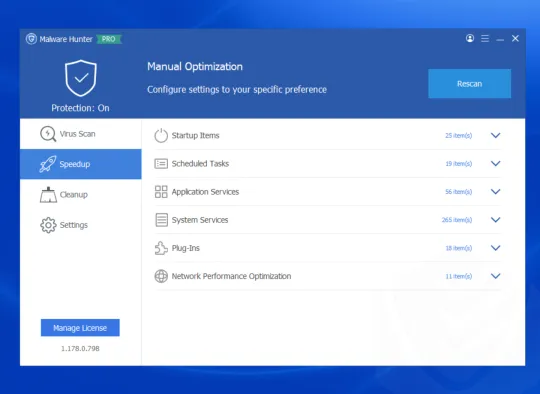Click the "25 item(s)" count for Startup Items

pyautogui.click(x=458, y=136)
